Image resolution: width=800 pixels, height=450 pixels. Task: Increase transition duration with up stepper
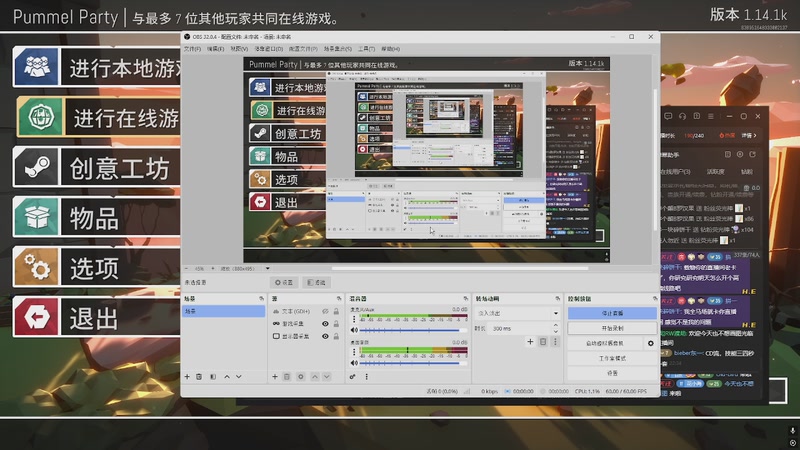pyautogui.click(x=556, y=326)
